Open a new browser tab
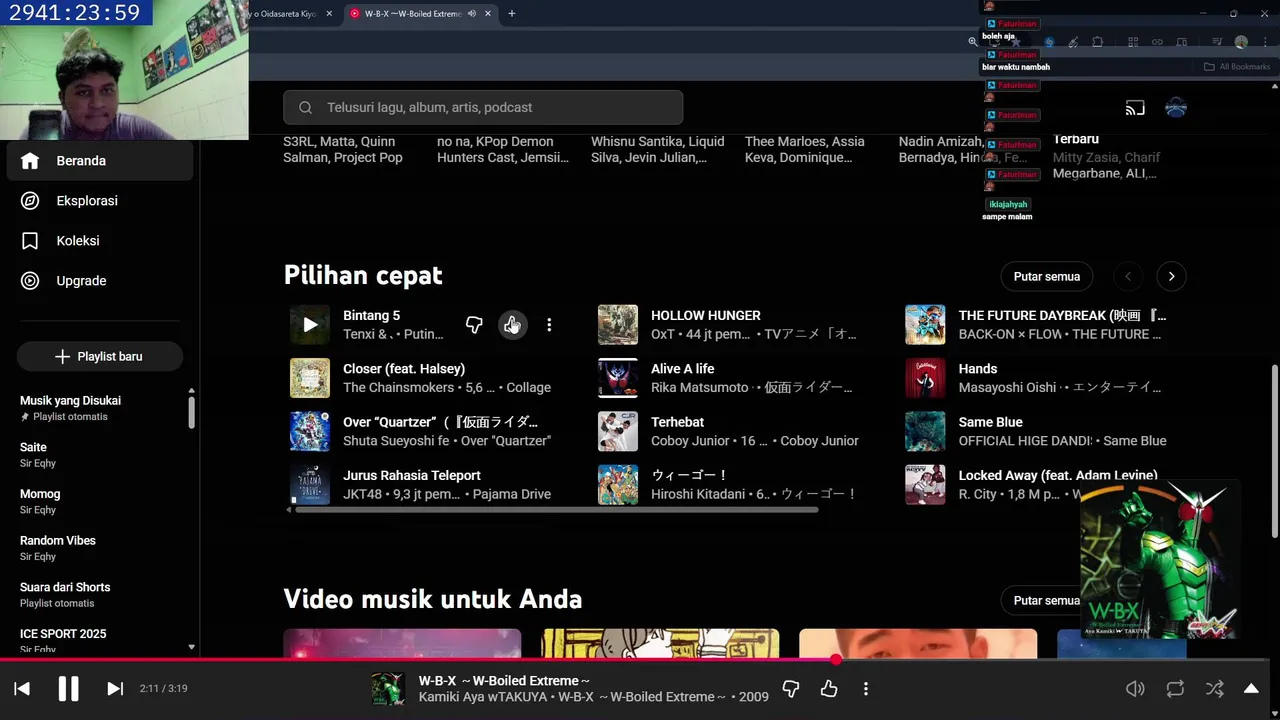The image size is (1280, 720). tap(512, 14)
